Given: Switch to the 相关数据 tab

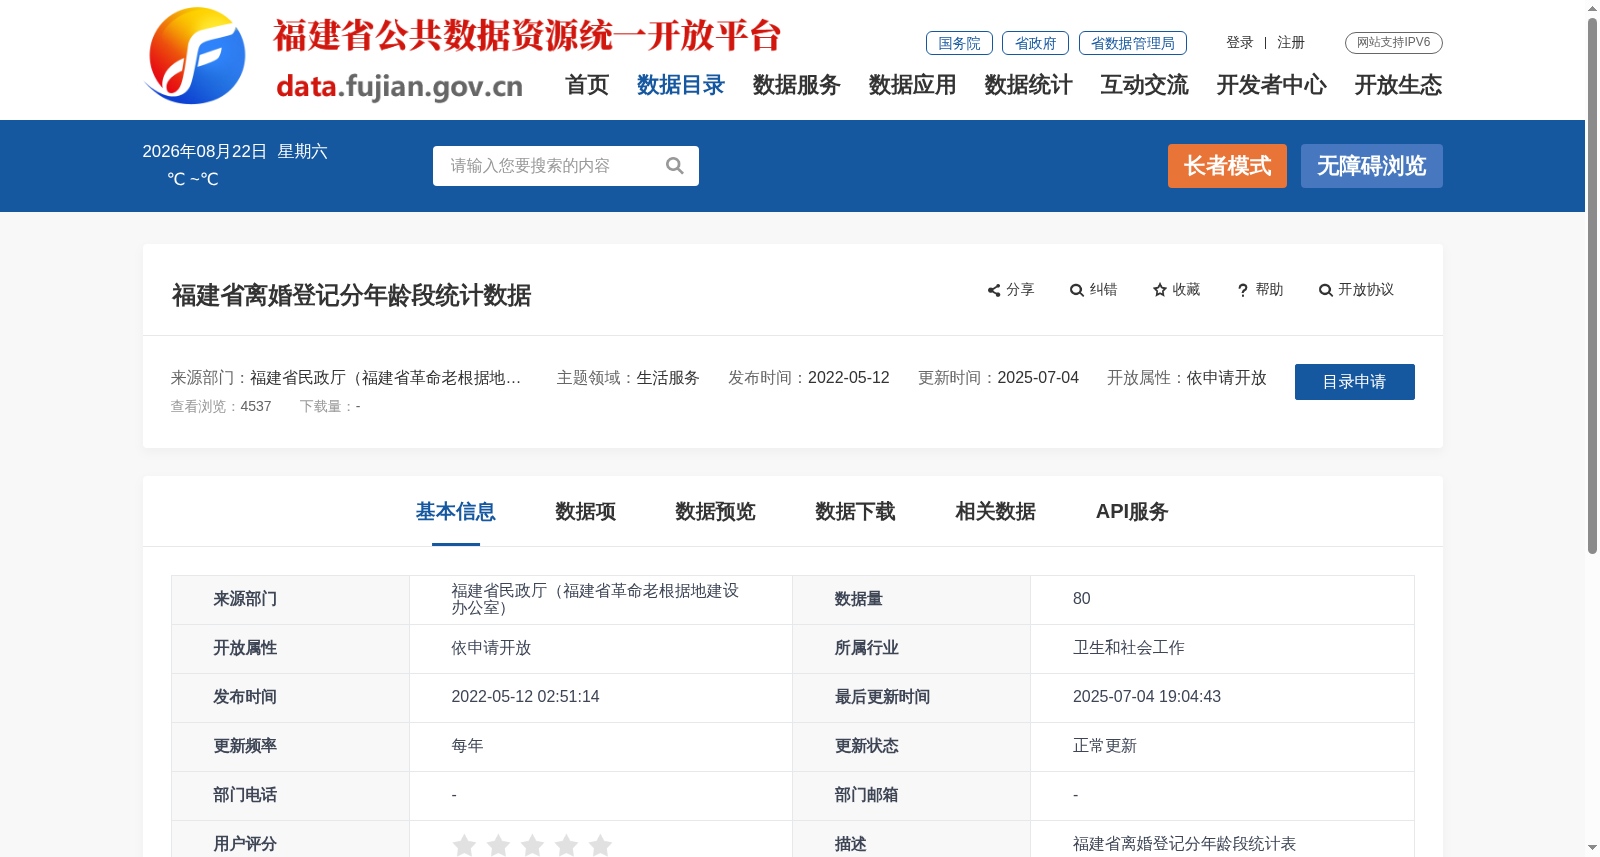Looking at the screenshot, I should pyautogui.click(x=996, y=512).
